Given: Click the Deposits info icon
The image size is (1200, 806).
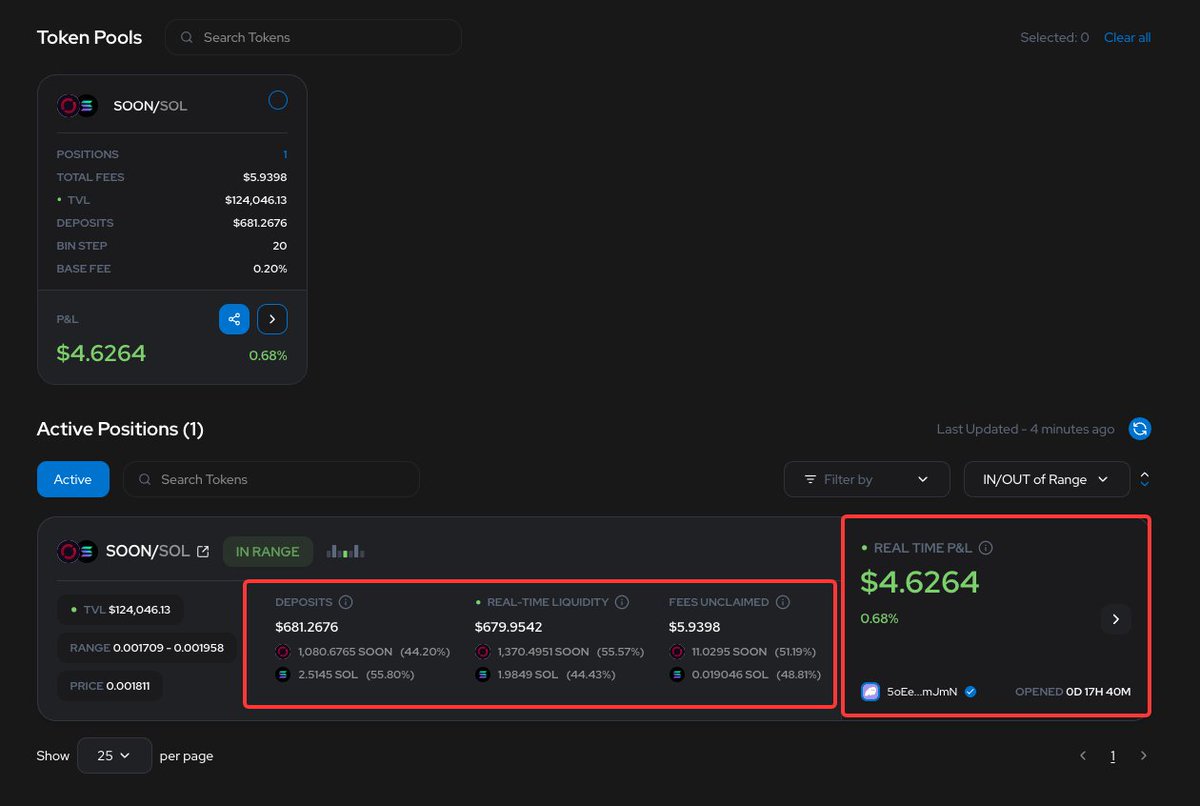Looking at the screenshot, I should [x=346, y=602].
